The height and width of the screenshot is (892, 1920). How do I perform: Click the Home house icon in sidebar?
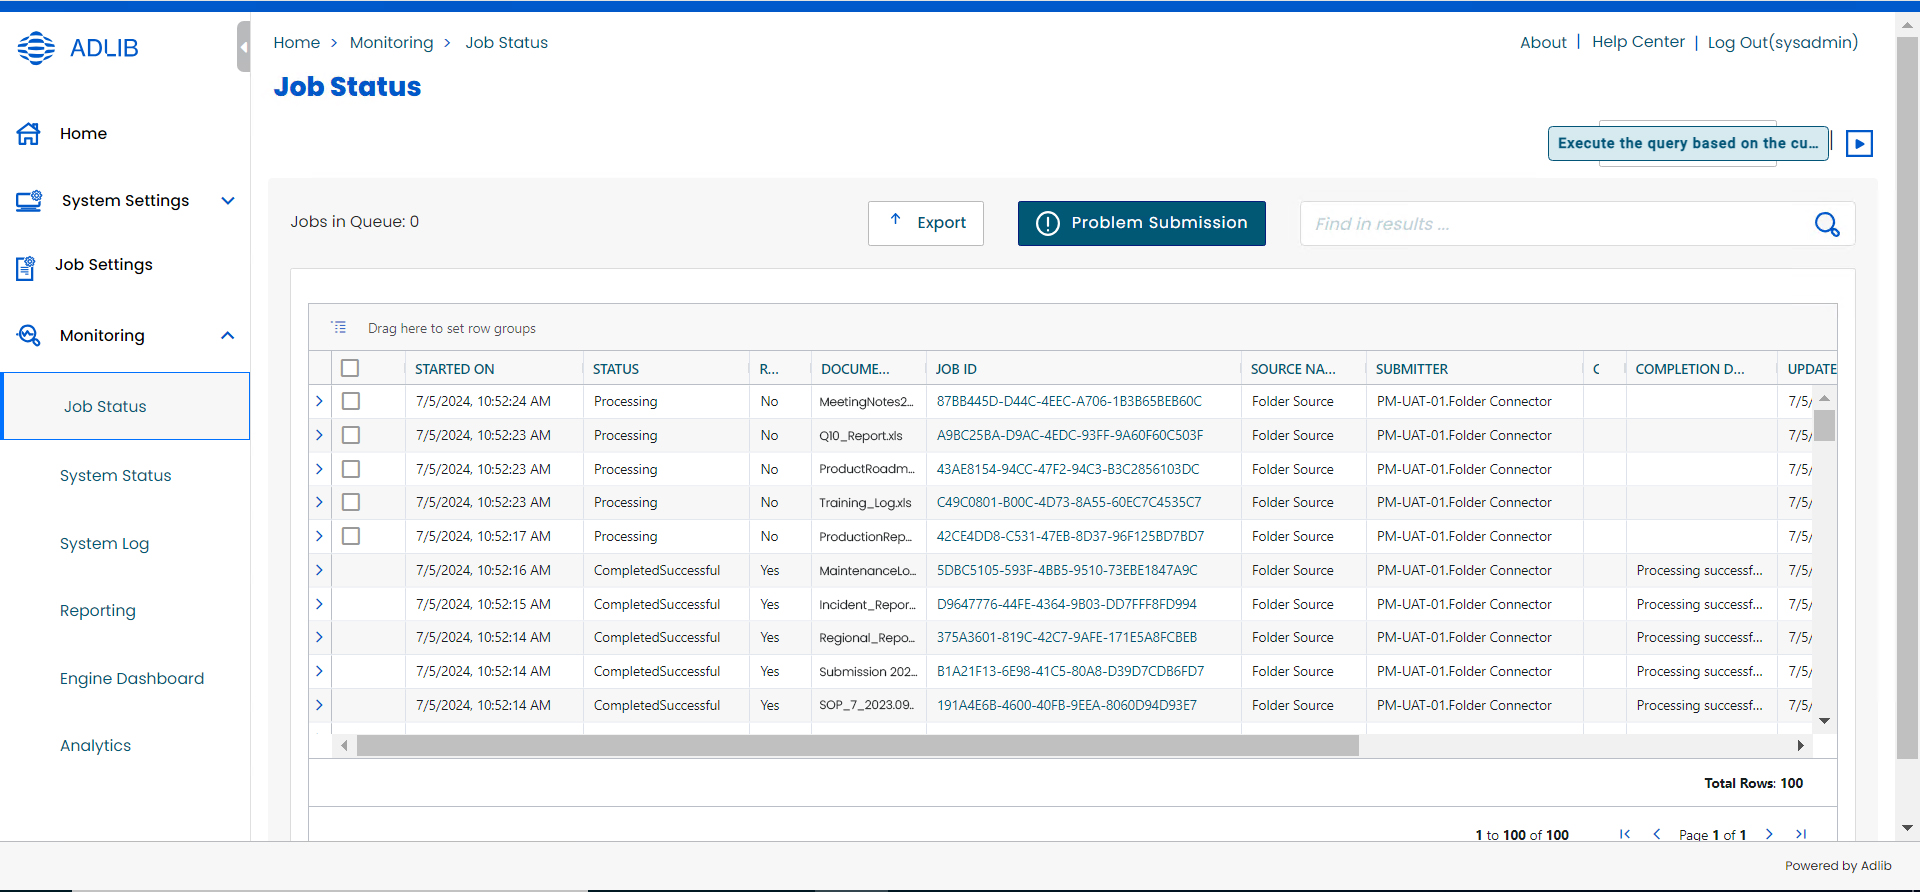[29, 133]
